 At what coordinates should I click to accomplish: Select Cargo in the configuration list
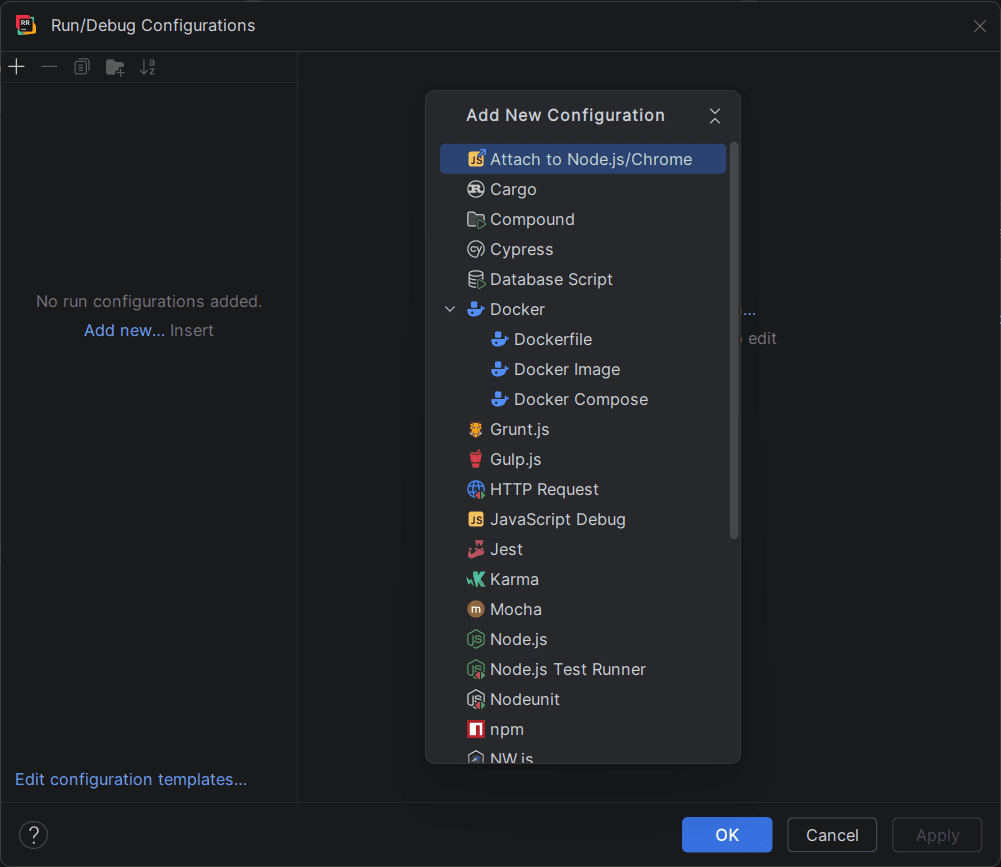point(513,189)
